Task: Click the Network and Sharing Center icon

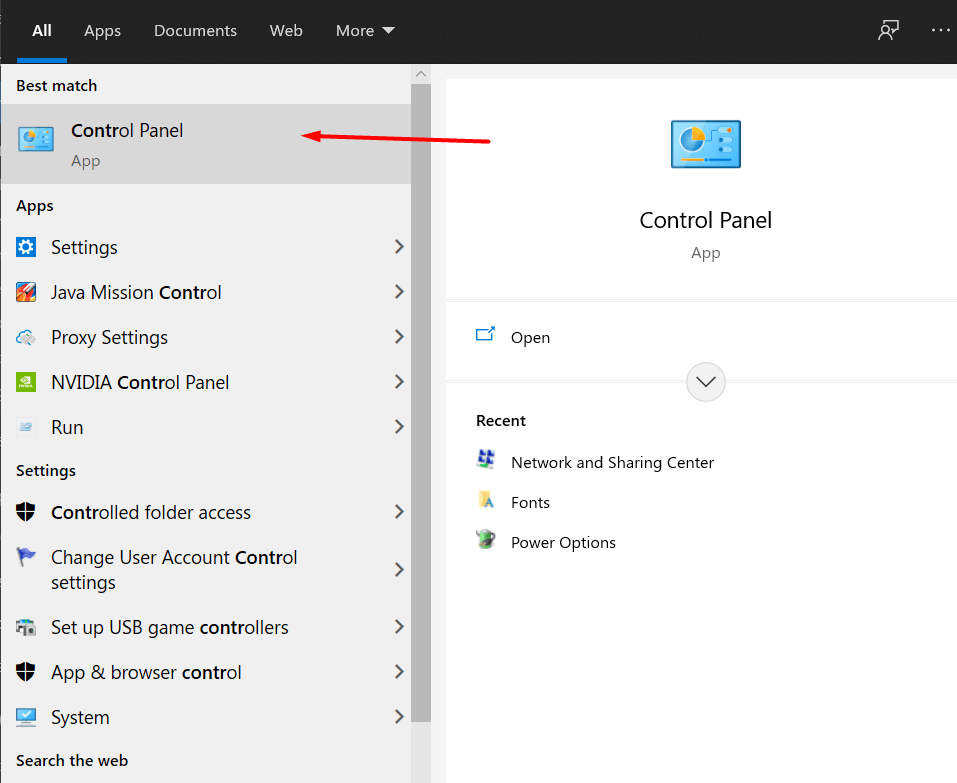Action: (x=487, y=461)
